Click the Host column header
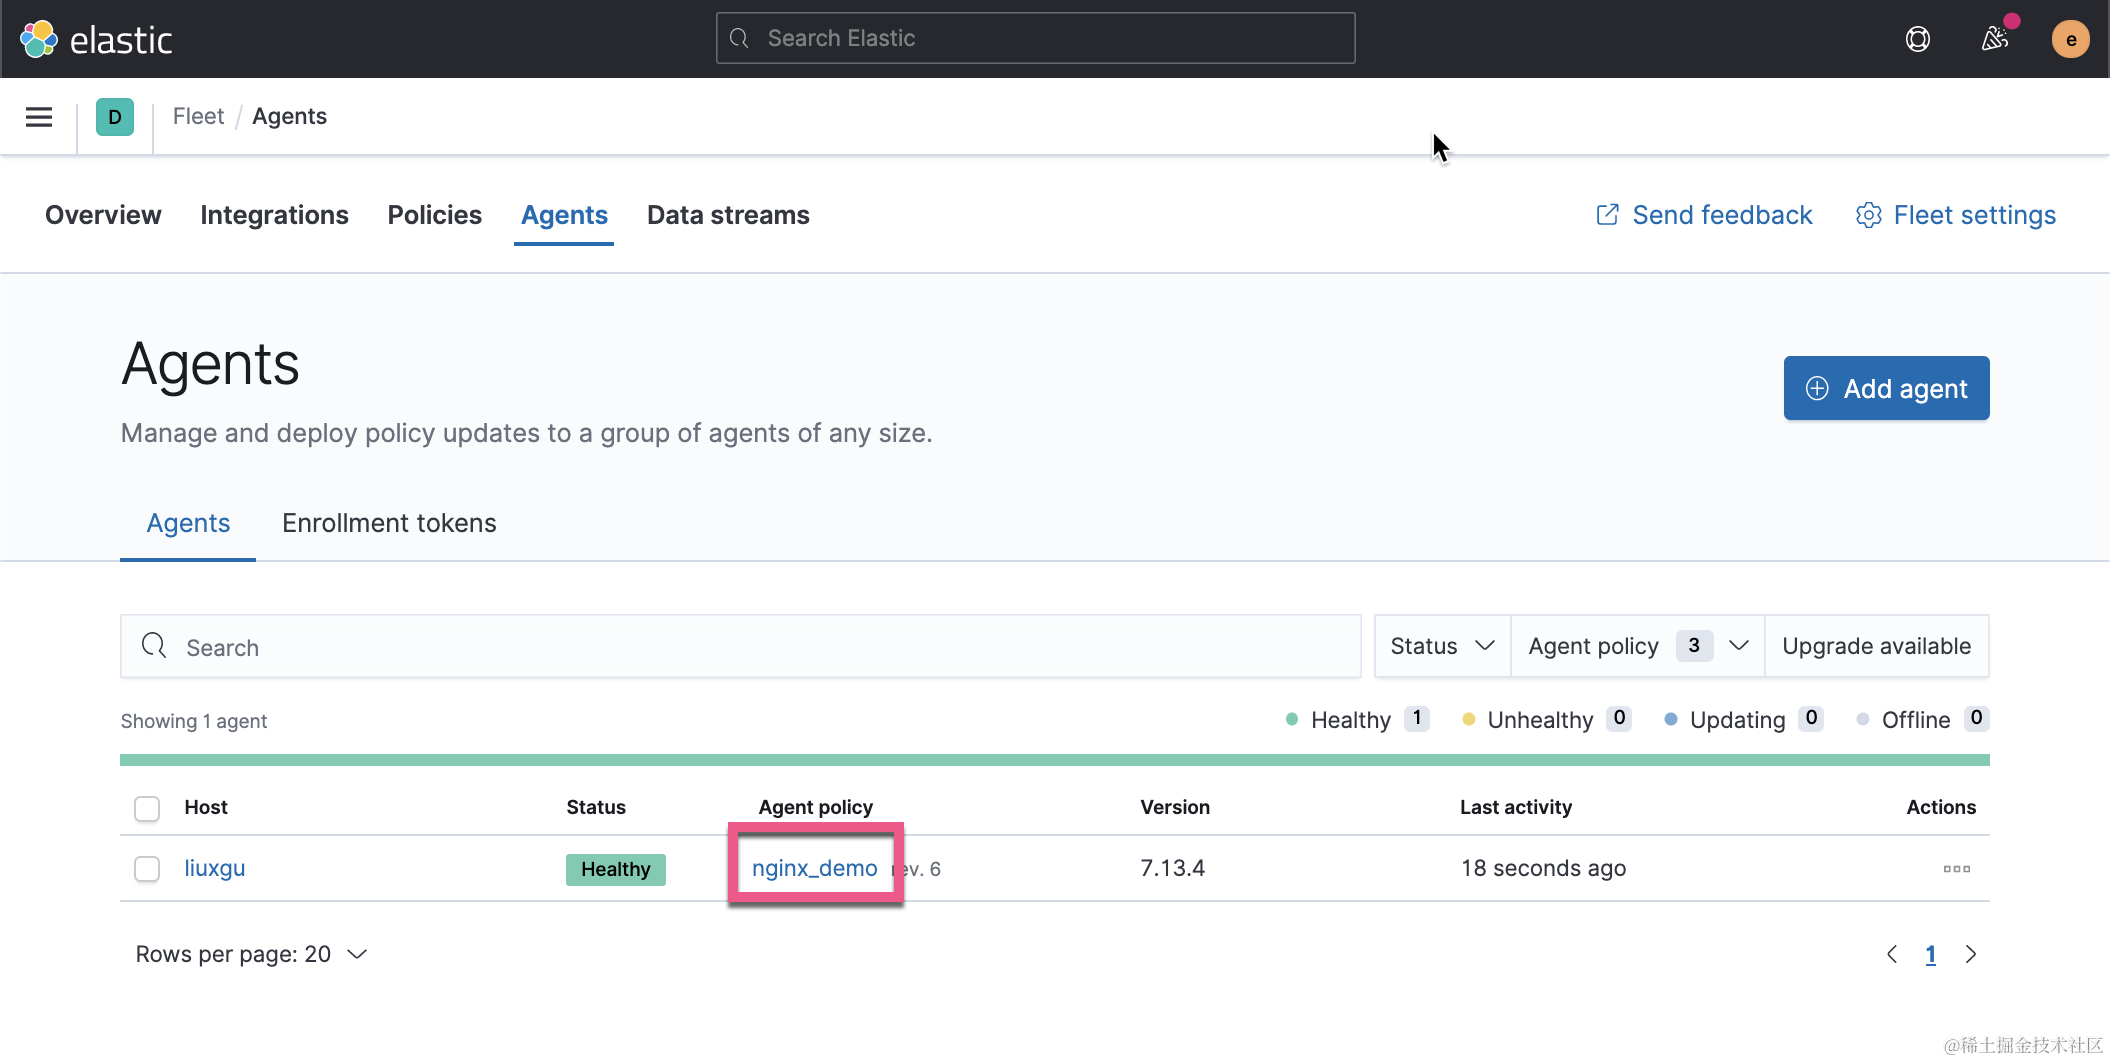 click(x=206, y=808)
